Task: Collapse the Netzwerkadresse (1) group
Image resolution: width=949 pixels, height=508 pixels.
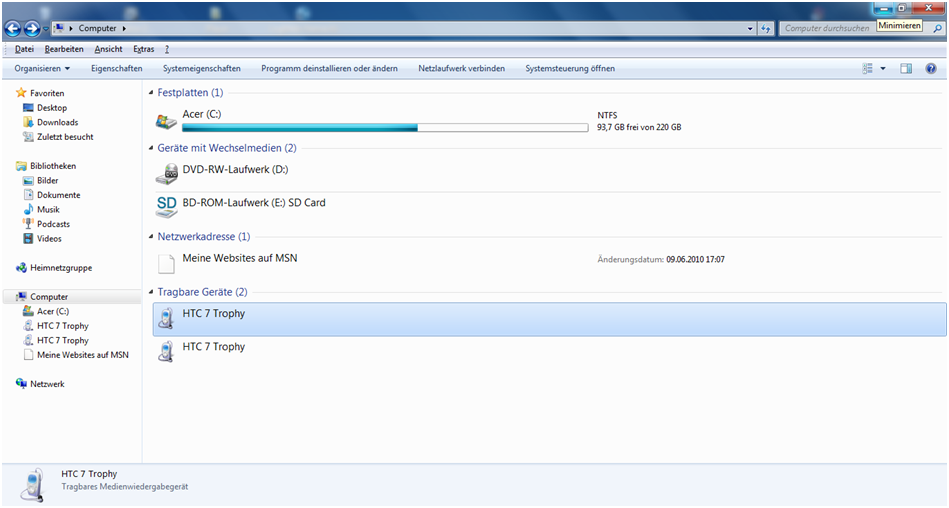Action: click(151, 237)
